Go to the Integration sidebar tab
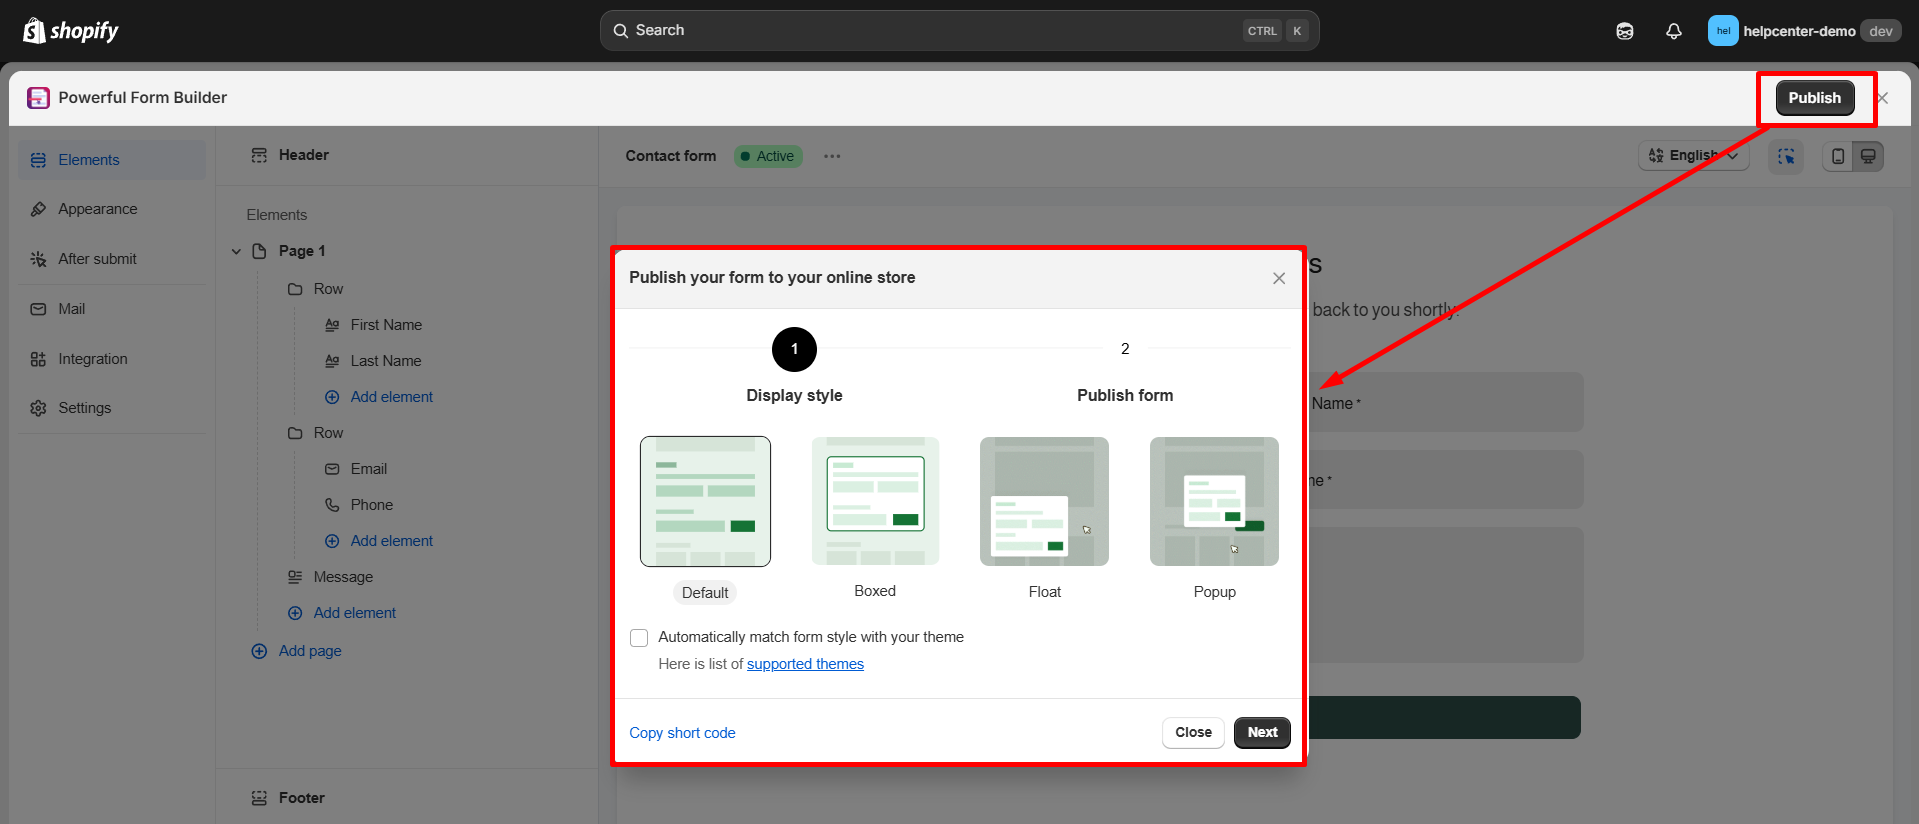The width and height of the screenshot is (1919, 824). 92,359
